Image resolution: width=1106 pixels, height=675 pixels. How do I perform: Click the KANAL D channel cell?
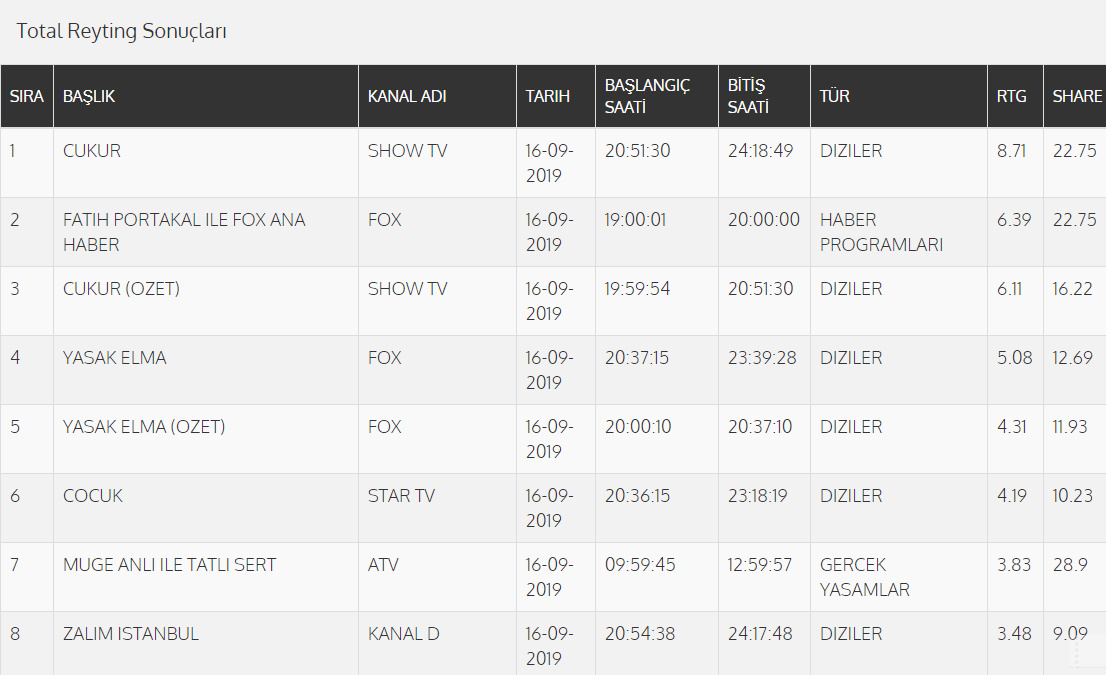(404, 634)
